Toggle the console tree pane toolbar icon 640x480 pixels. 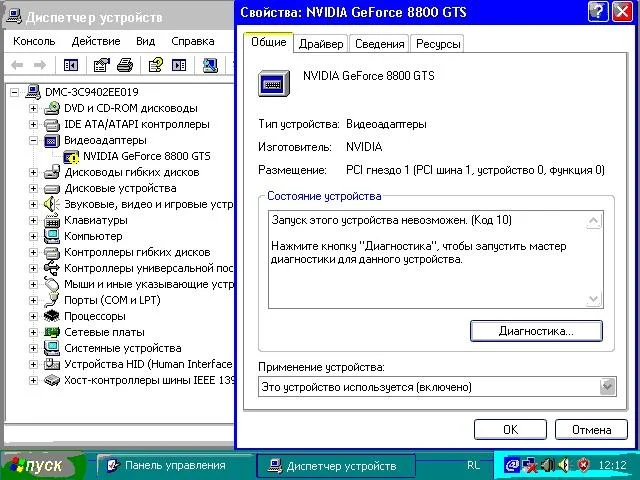click(71, 65)
